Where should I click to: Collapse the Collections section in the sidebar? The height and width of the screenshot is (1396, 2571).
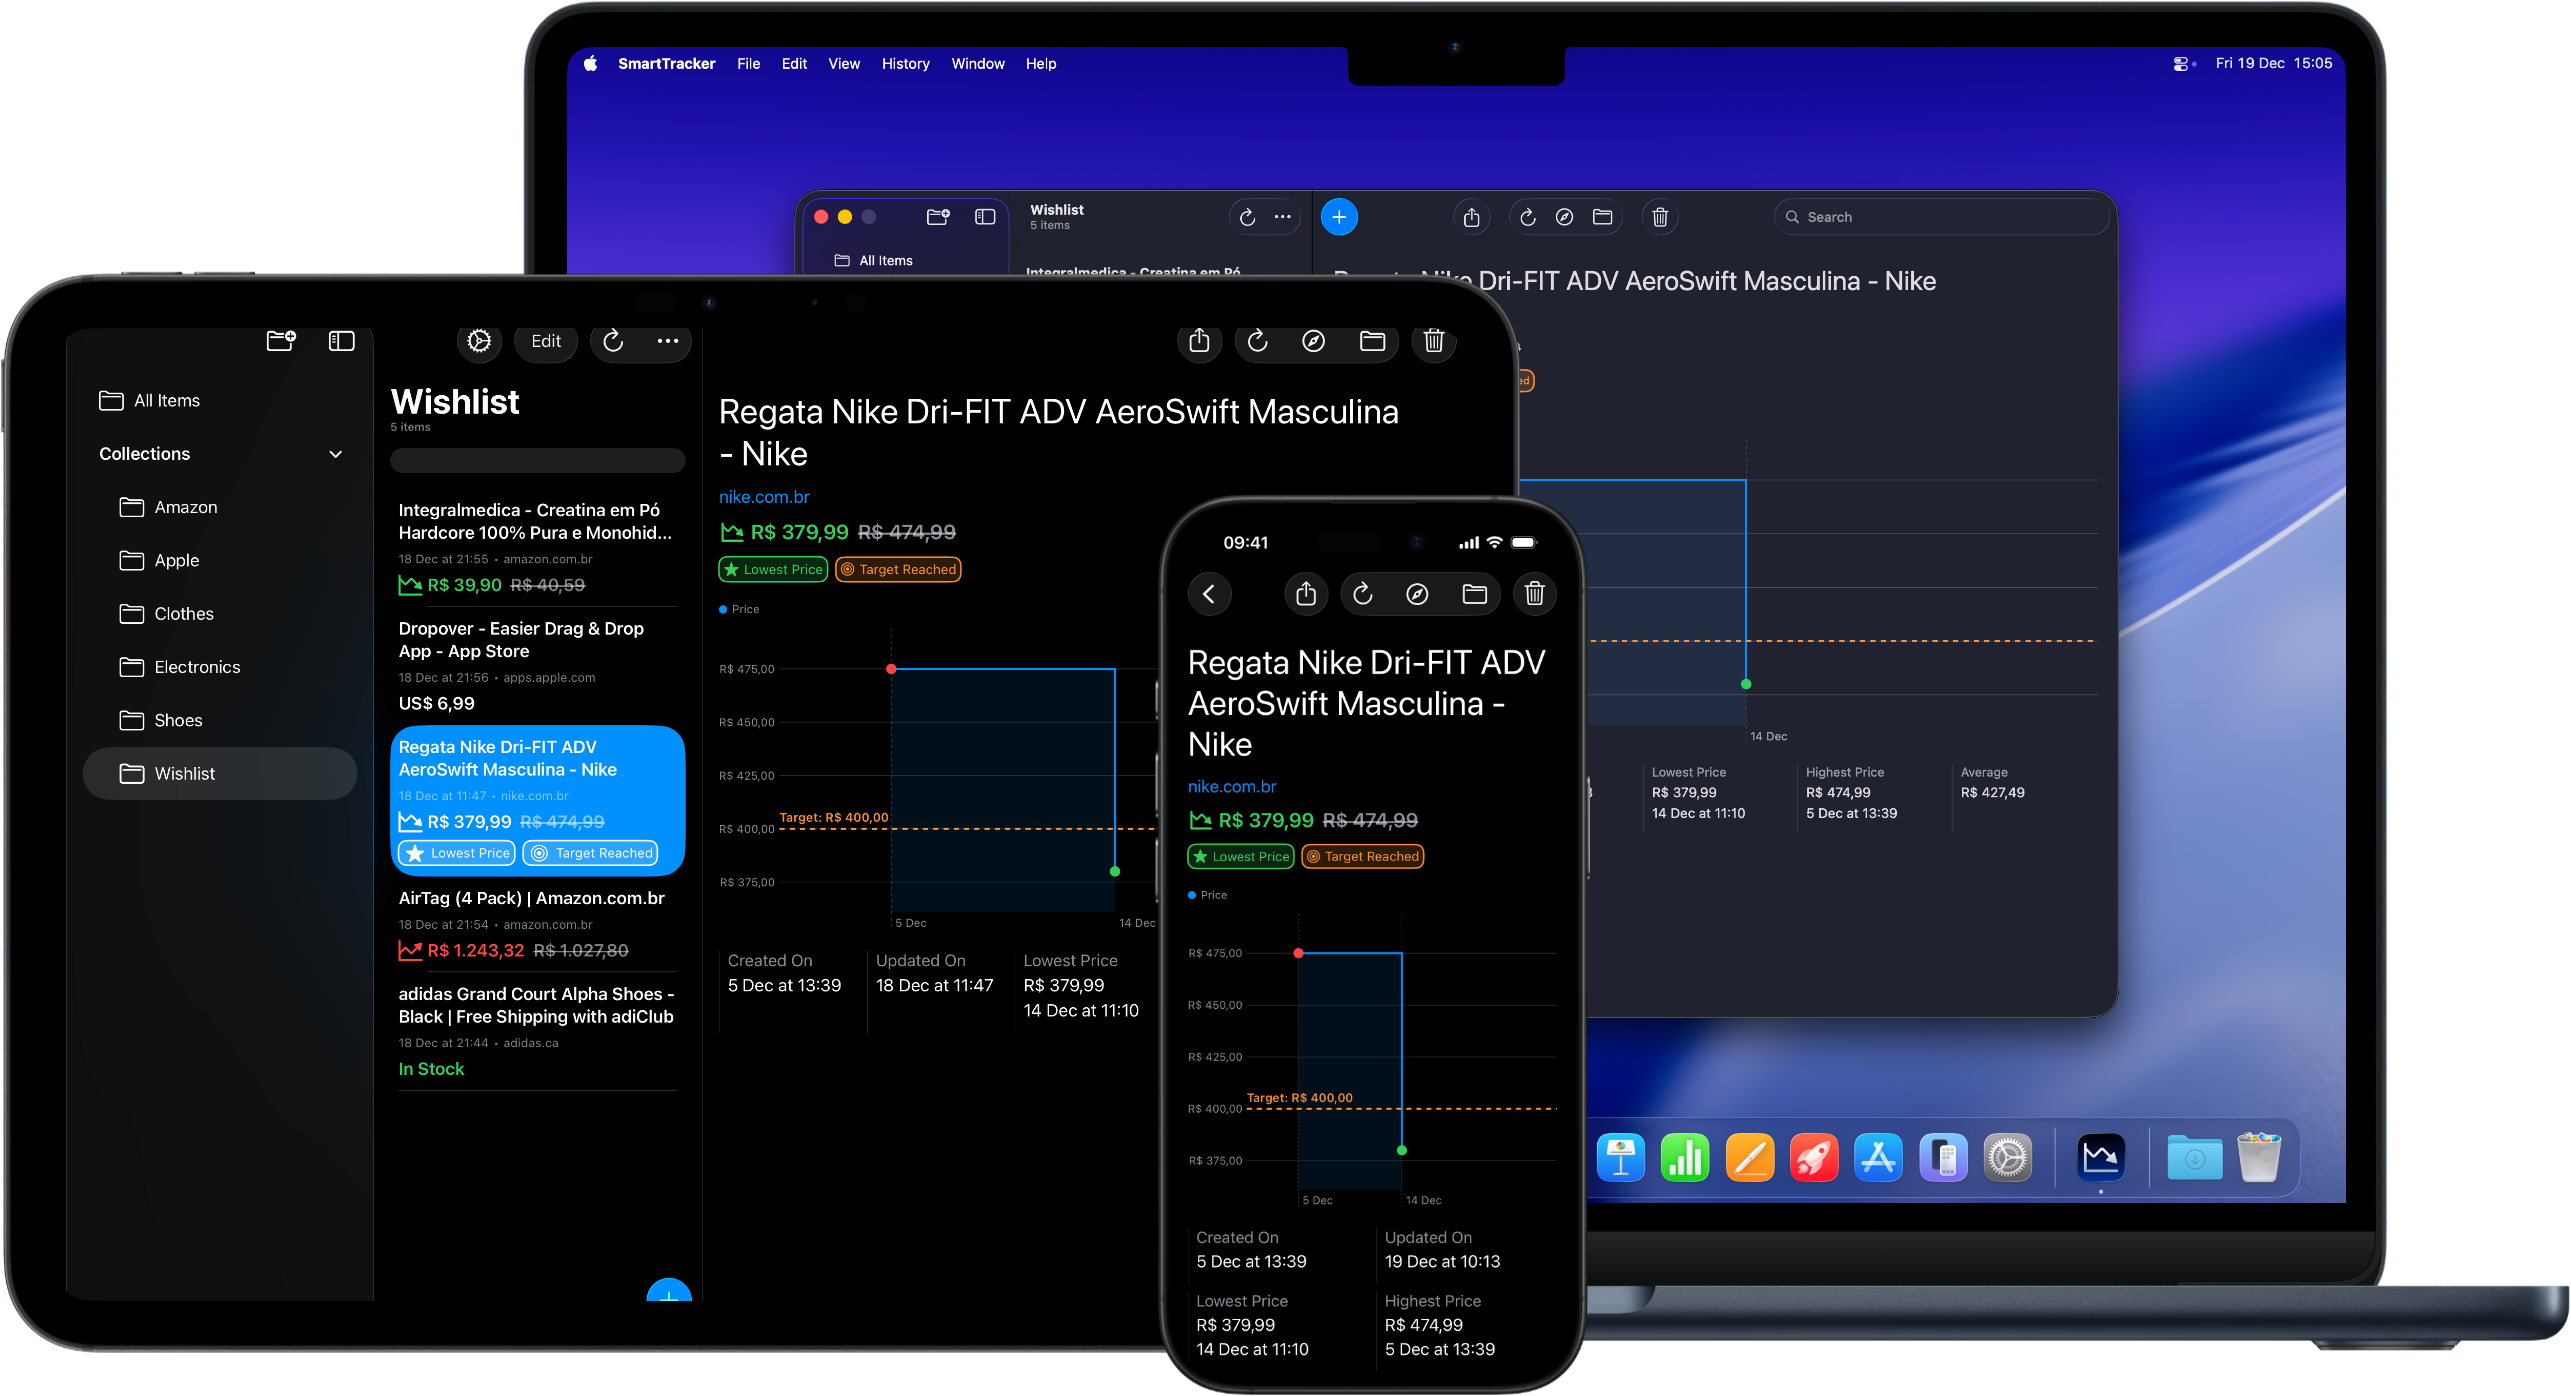[336, 454]
